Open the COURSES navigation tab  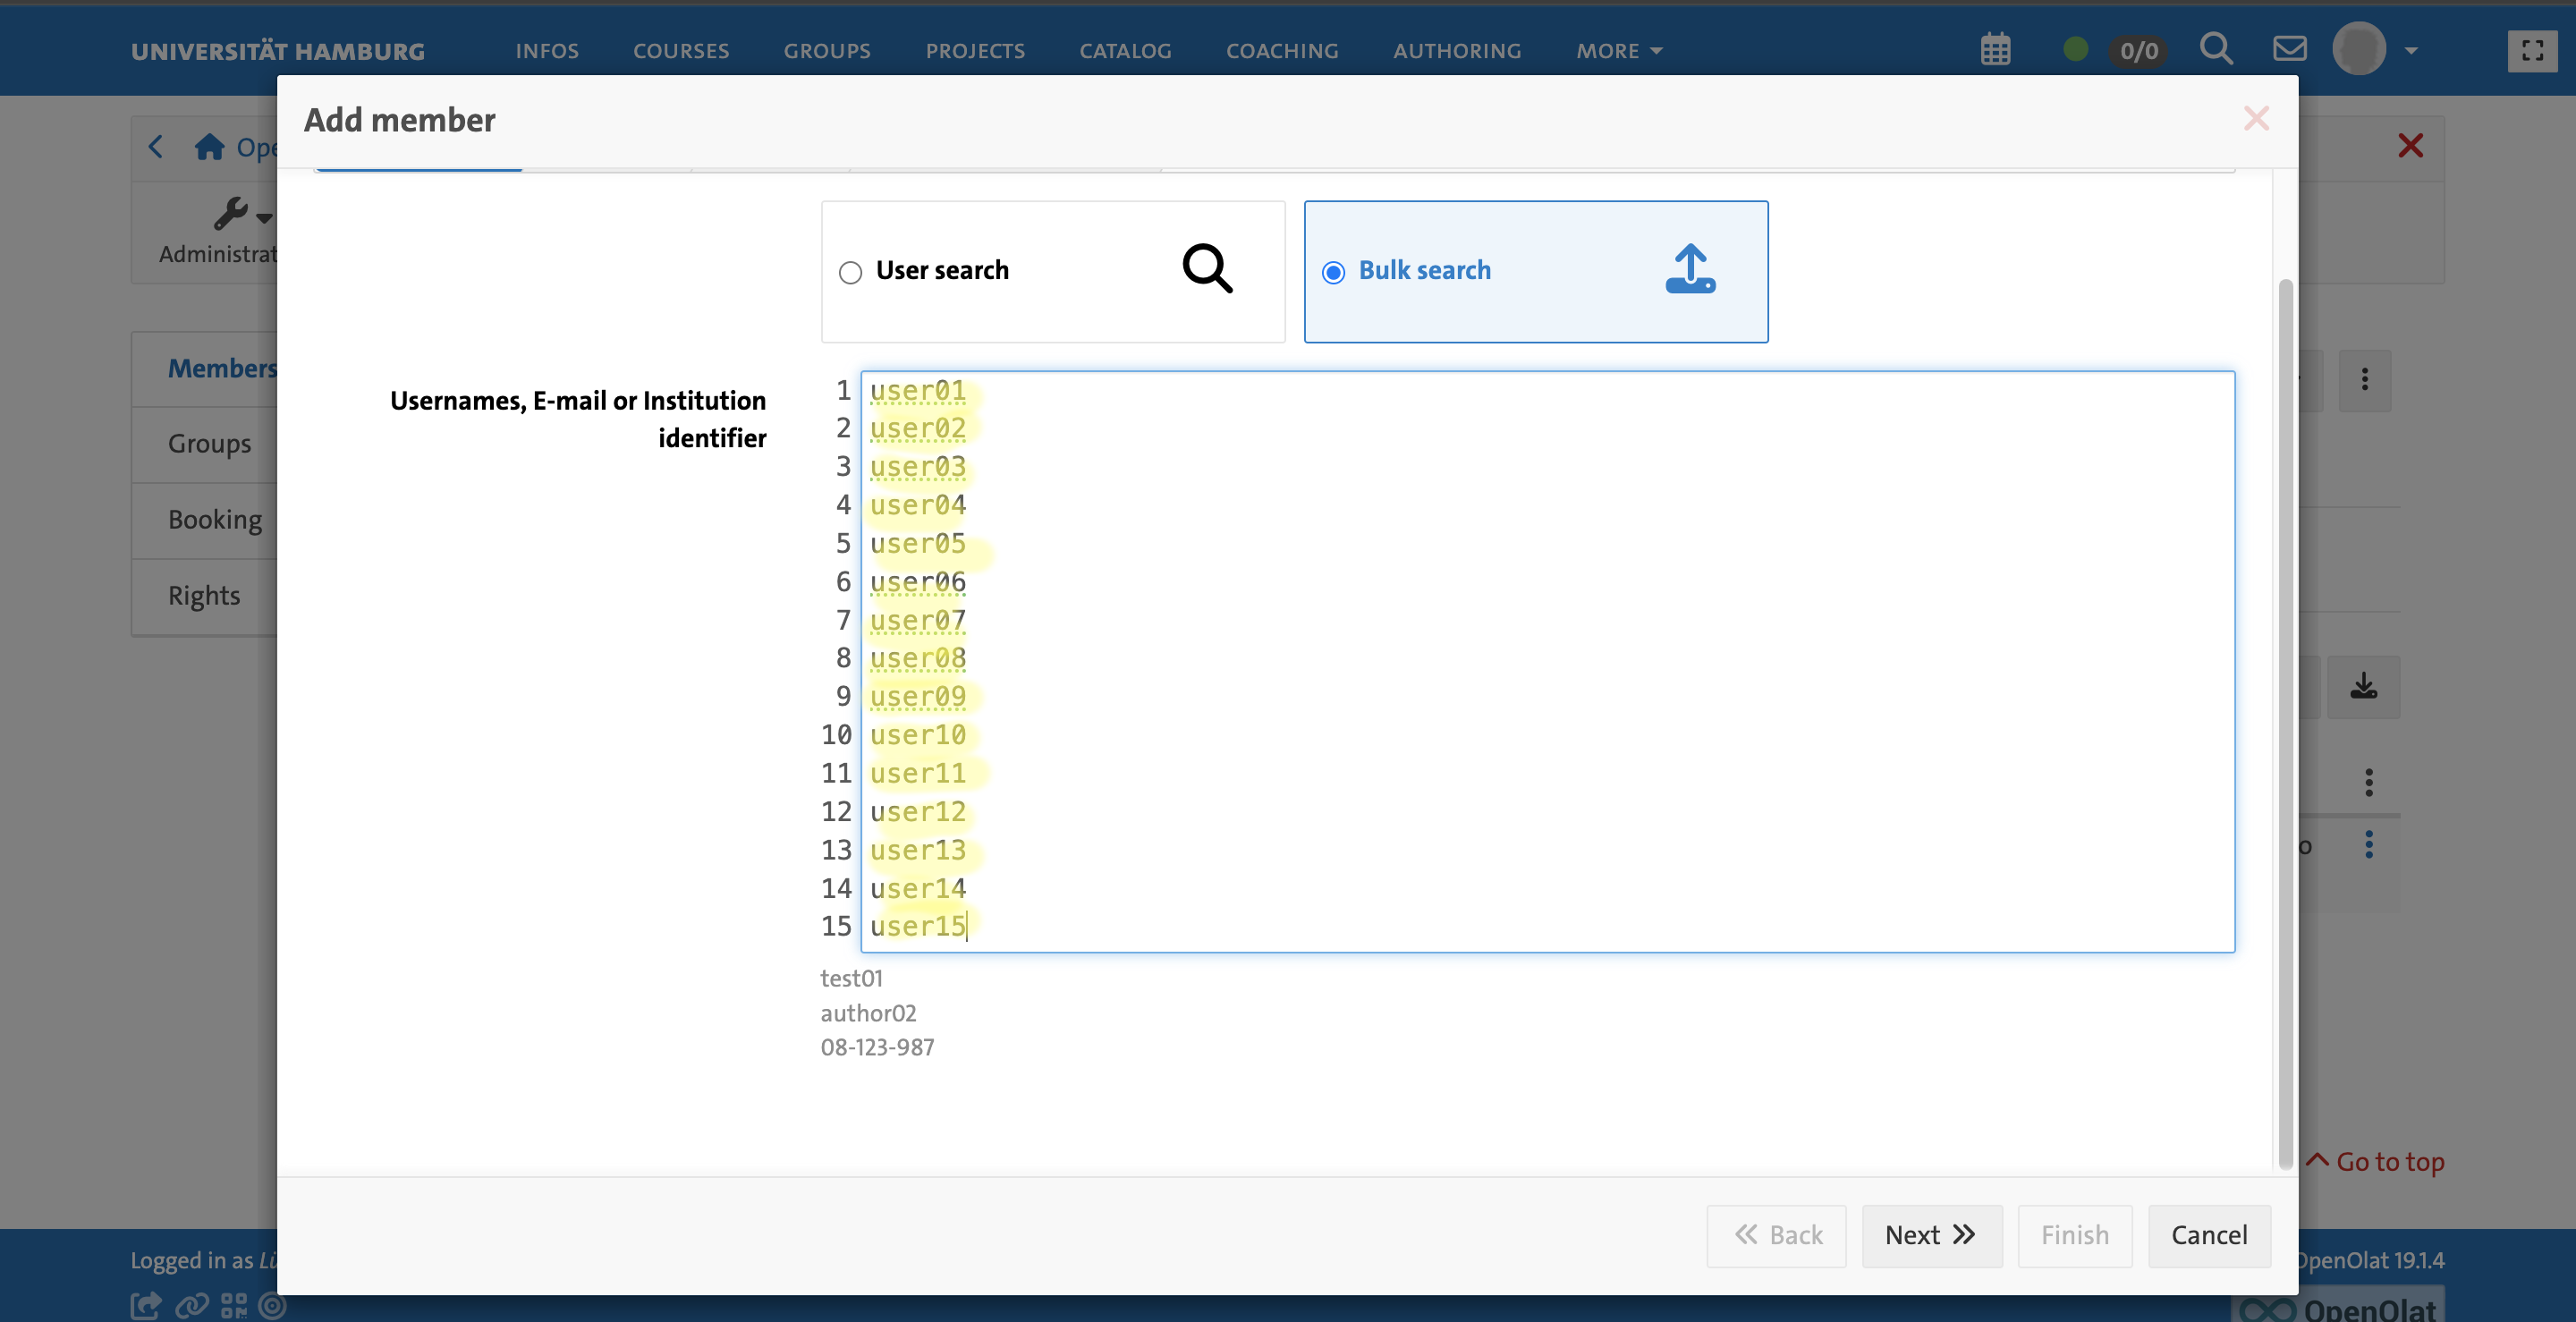(680, 50)
